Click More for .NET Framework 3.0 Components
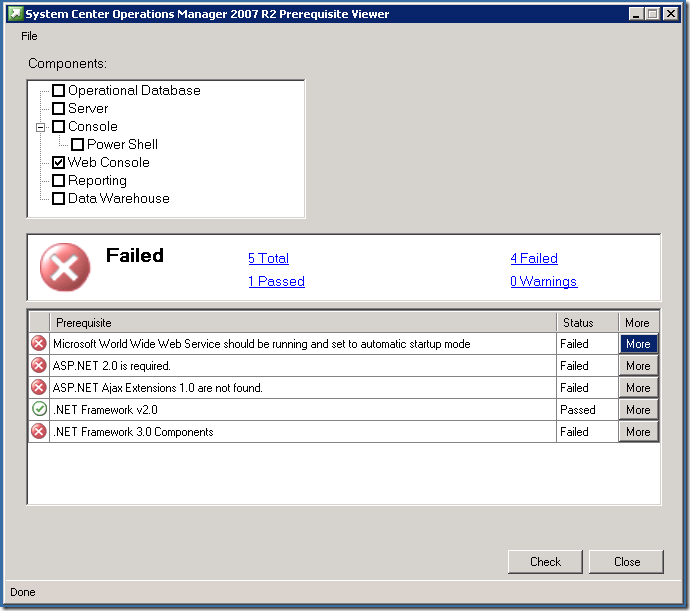The height and width of the screenshot is (611, 690). pyautogui.click(x=639, y=432)
